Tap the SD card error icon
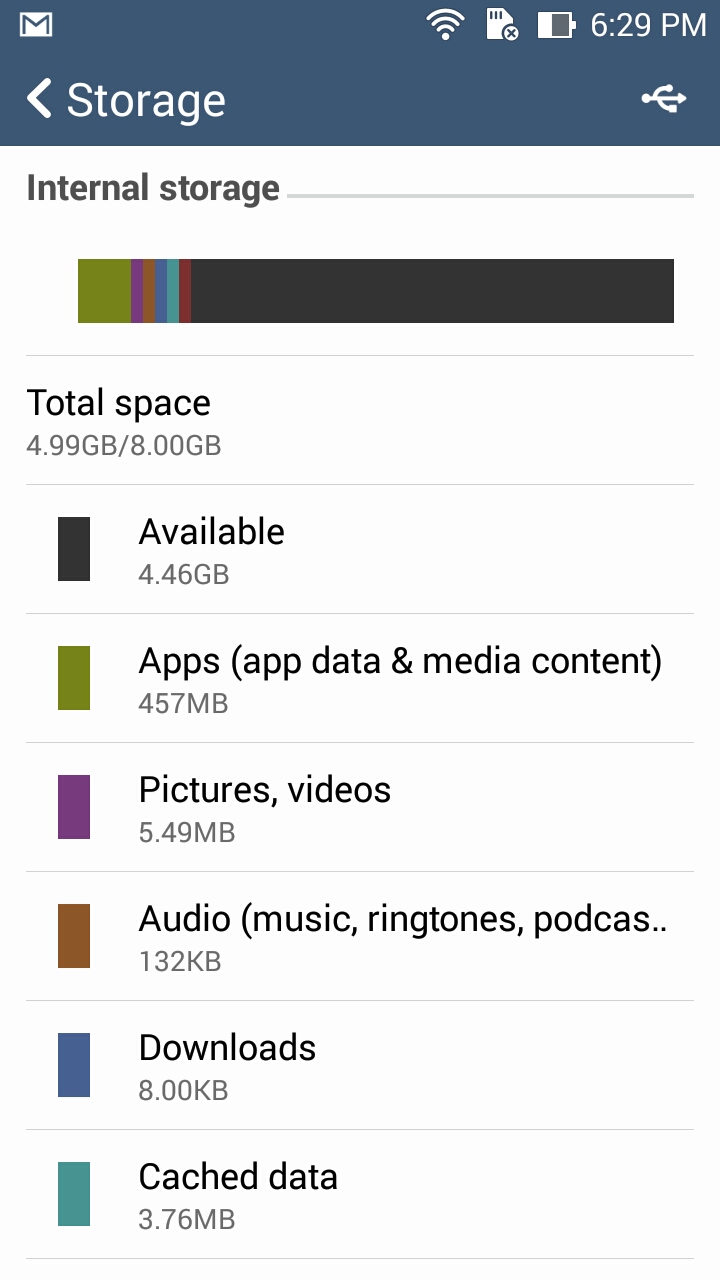The height and width of the screenshot is (1280, 720). point(502,24)
